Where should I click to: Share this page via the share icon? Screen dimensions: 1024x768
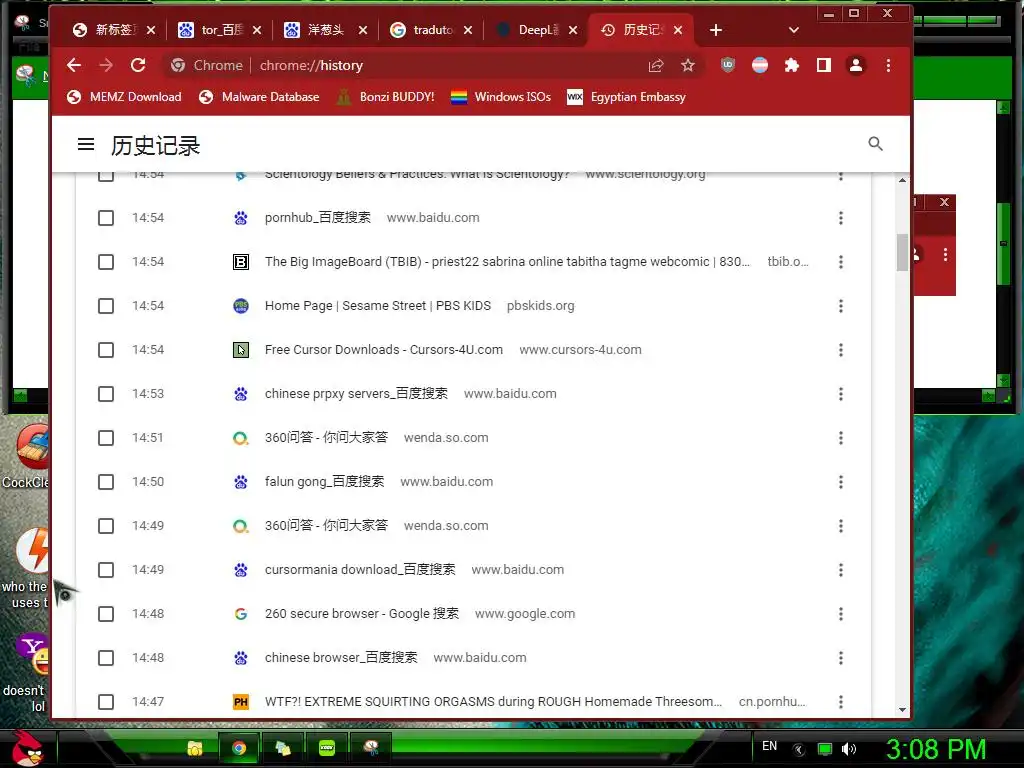pyautogui.click(x=656, y=65)
